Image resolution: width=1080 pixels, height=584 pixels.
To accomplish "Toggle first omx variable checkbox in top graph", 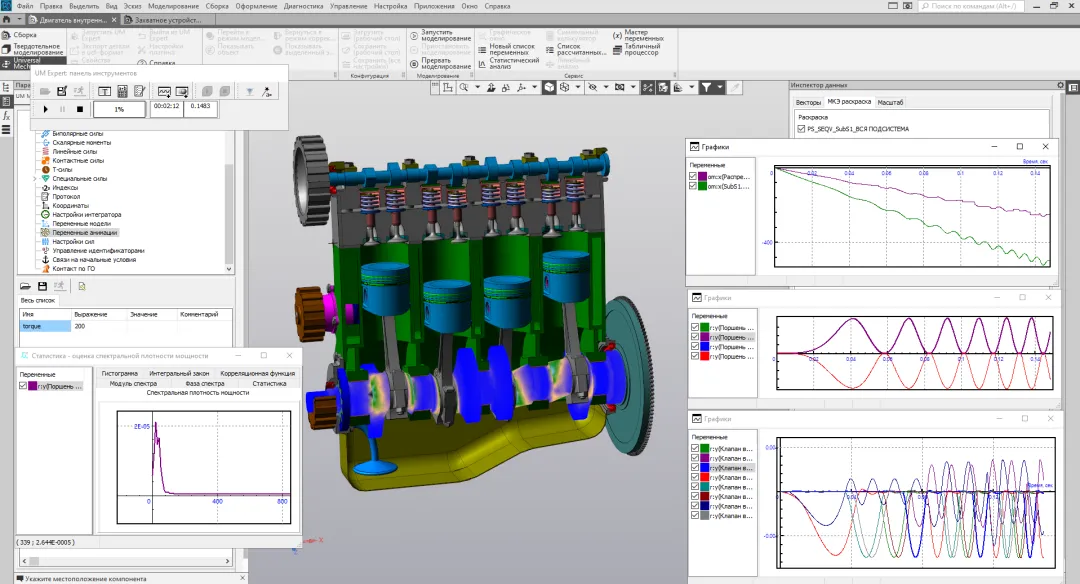I will click(x=694, y=176).
